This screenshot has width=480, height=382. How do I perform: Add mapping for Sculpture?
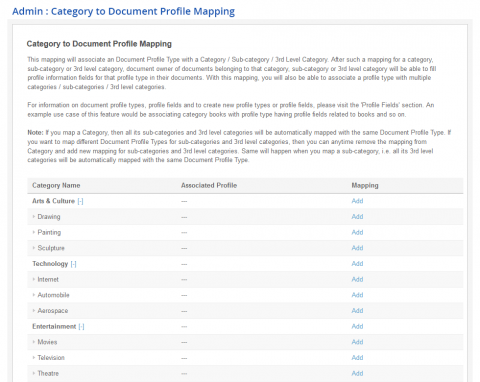[x=357, y=248]
